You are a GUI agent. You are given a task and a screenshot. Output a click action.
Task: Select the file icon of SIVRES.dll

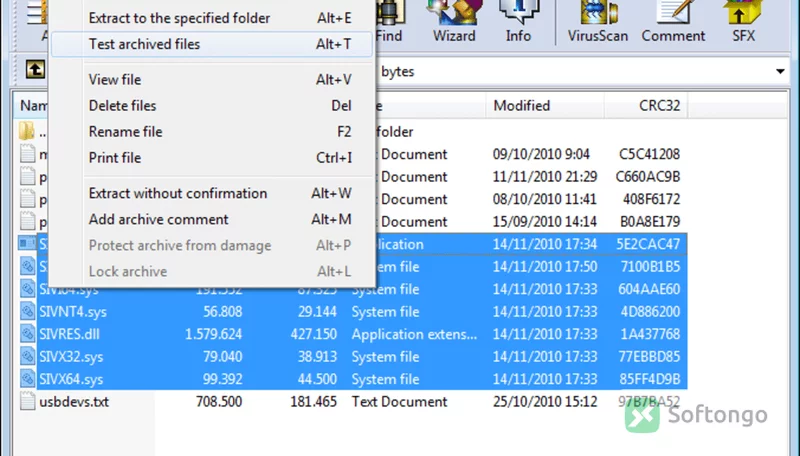(28, 334)
